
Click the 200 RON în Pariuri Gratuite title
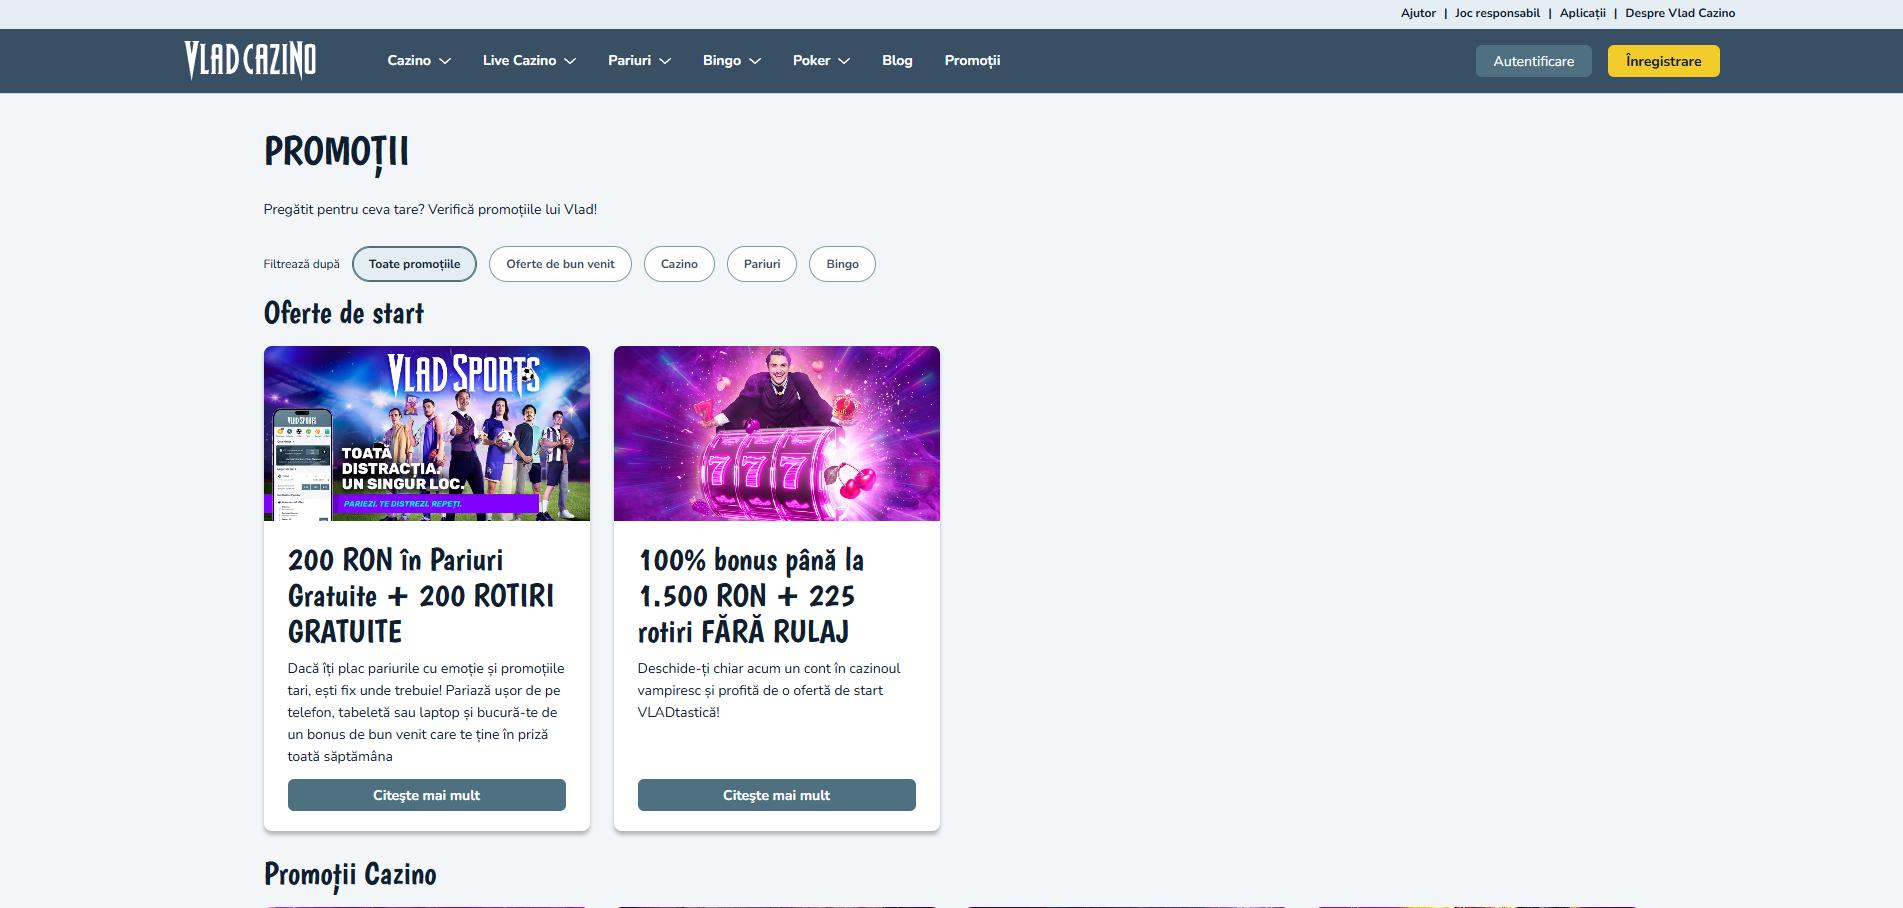tap(421, 596)
